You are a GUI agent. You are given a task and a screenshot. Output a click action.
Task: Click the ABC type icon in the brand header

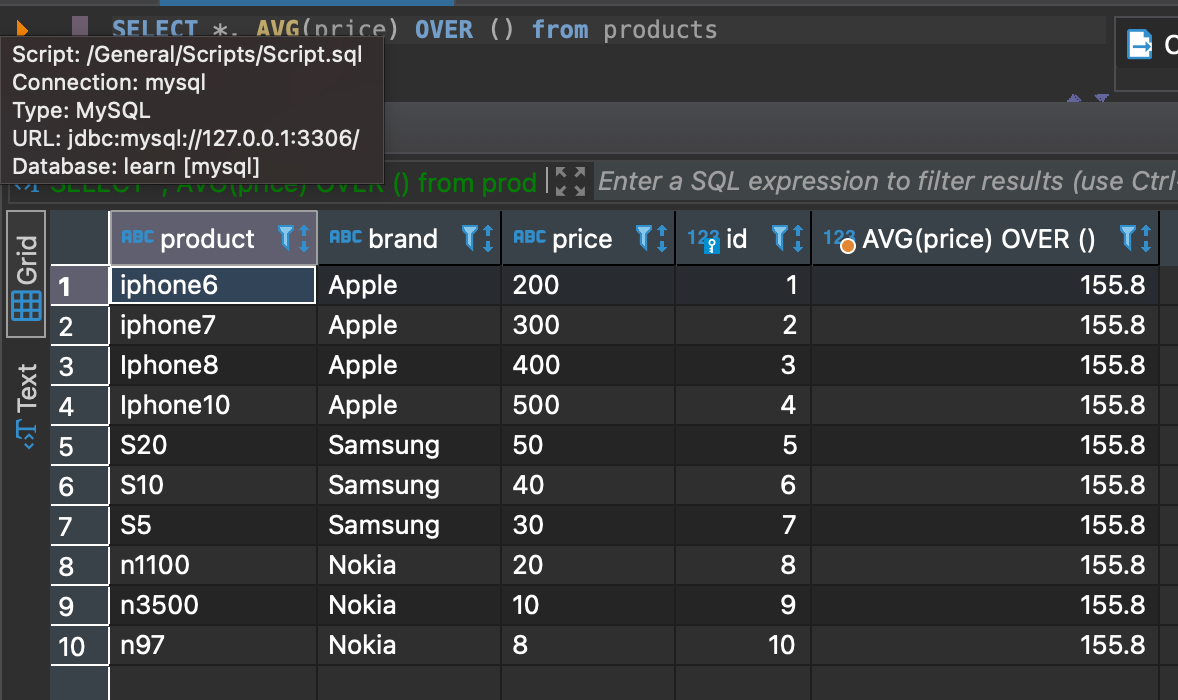[x=345, y=238]
